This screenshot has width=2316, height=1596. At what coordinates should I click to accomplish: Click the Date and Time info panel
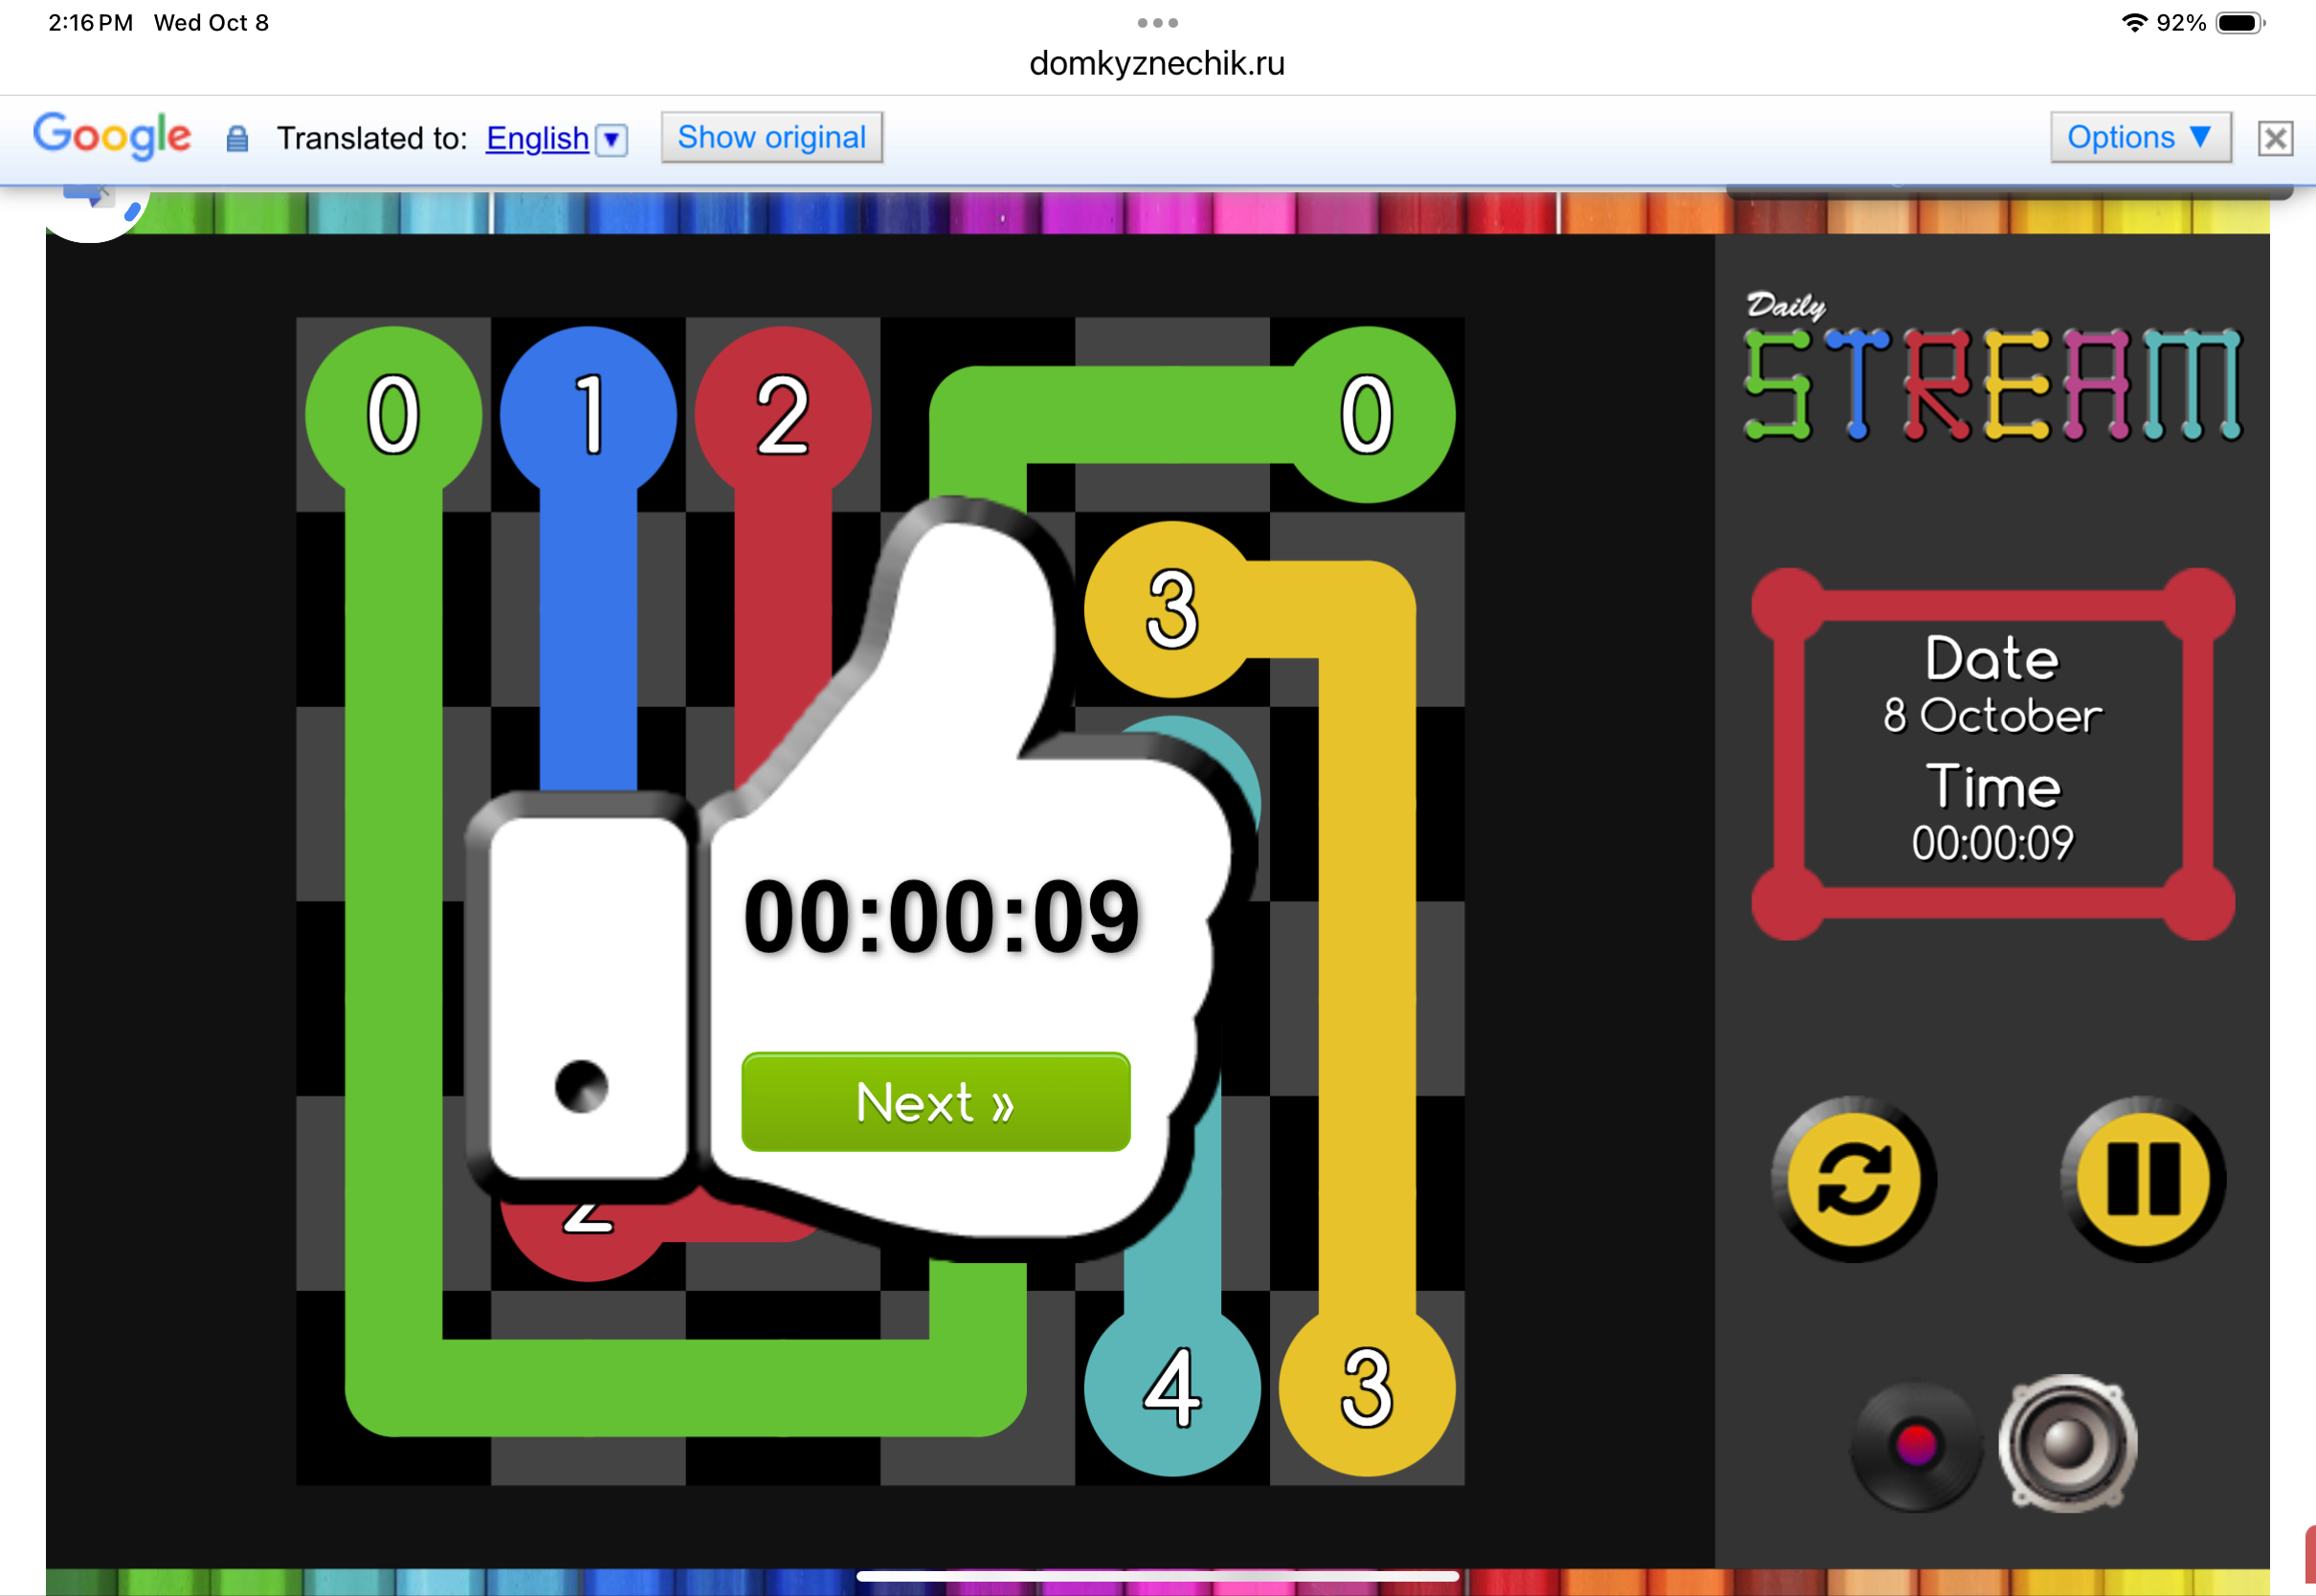(1992, 752)
